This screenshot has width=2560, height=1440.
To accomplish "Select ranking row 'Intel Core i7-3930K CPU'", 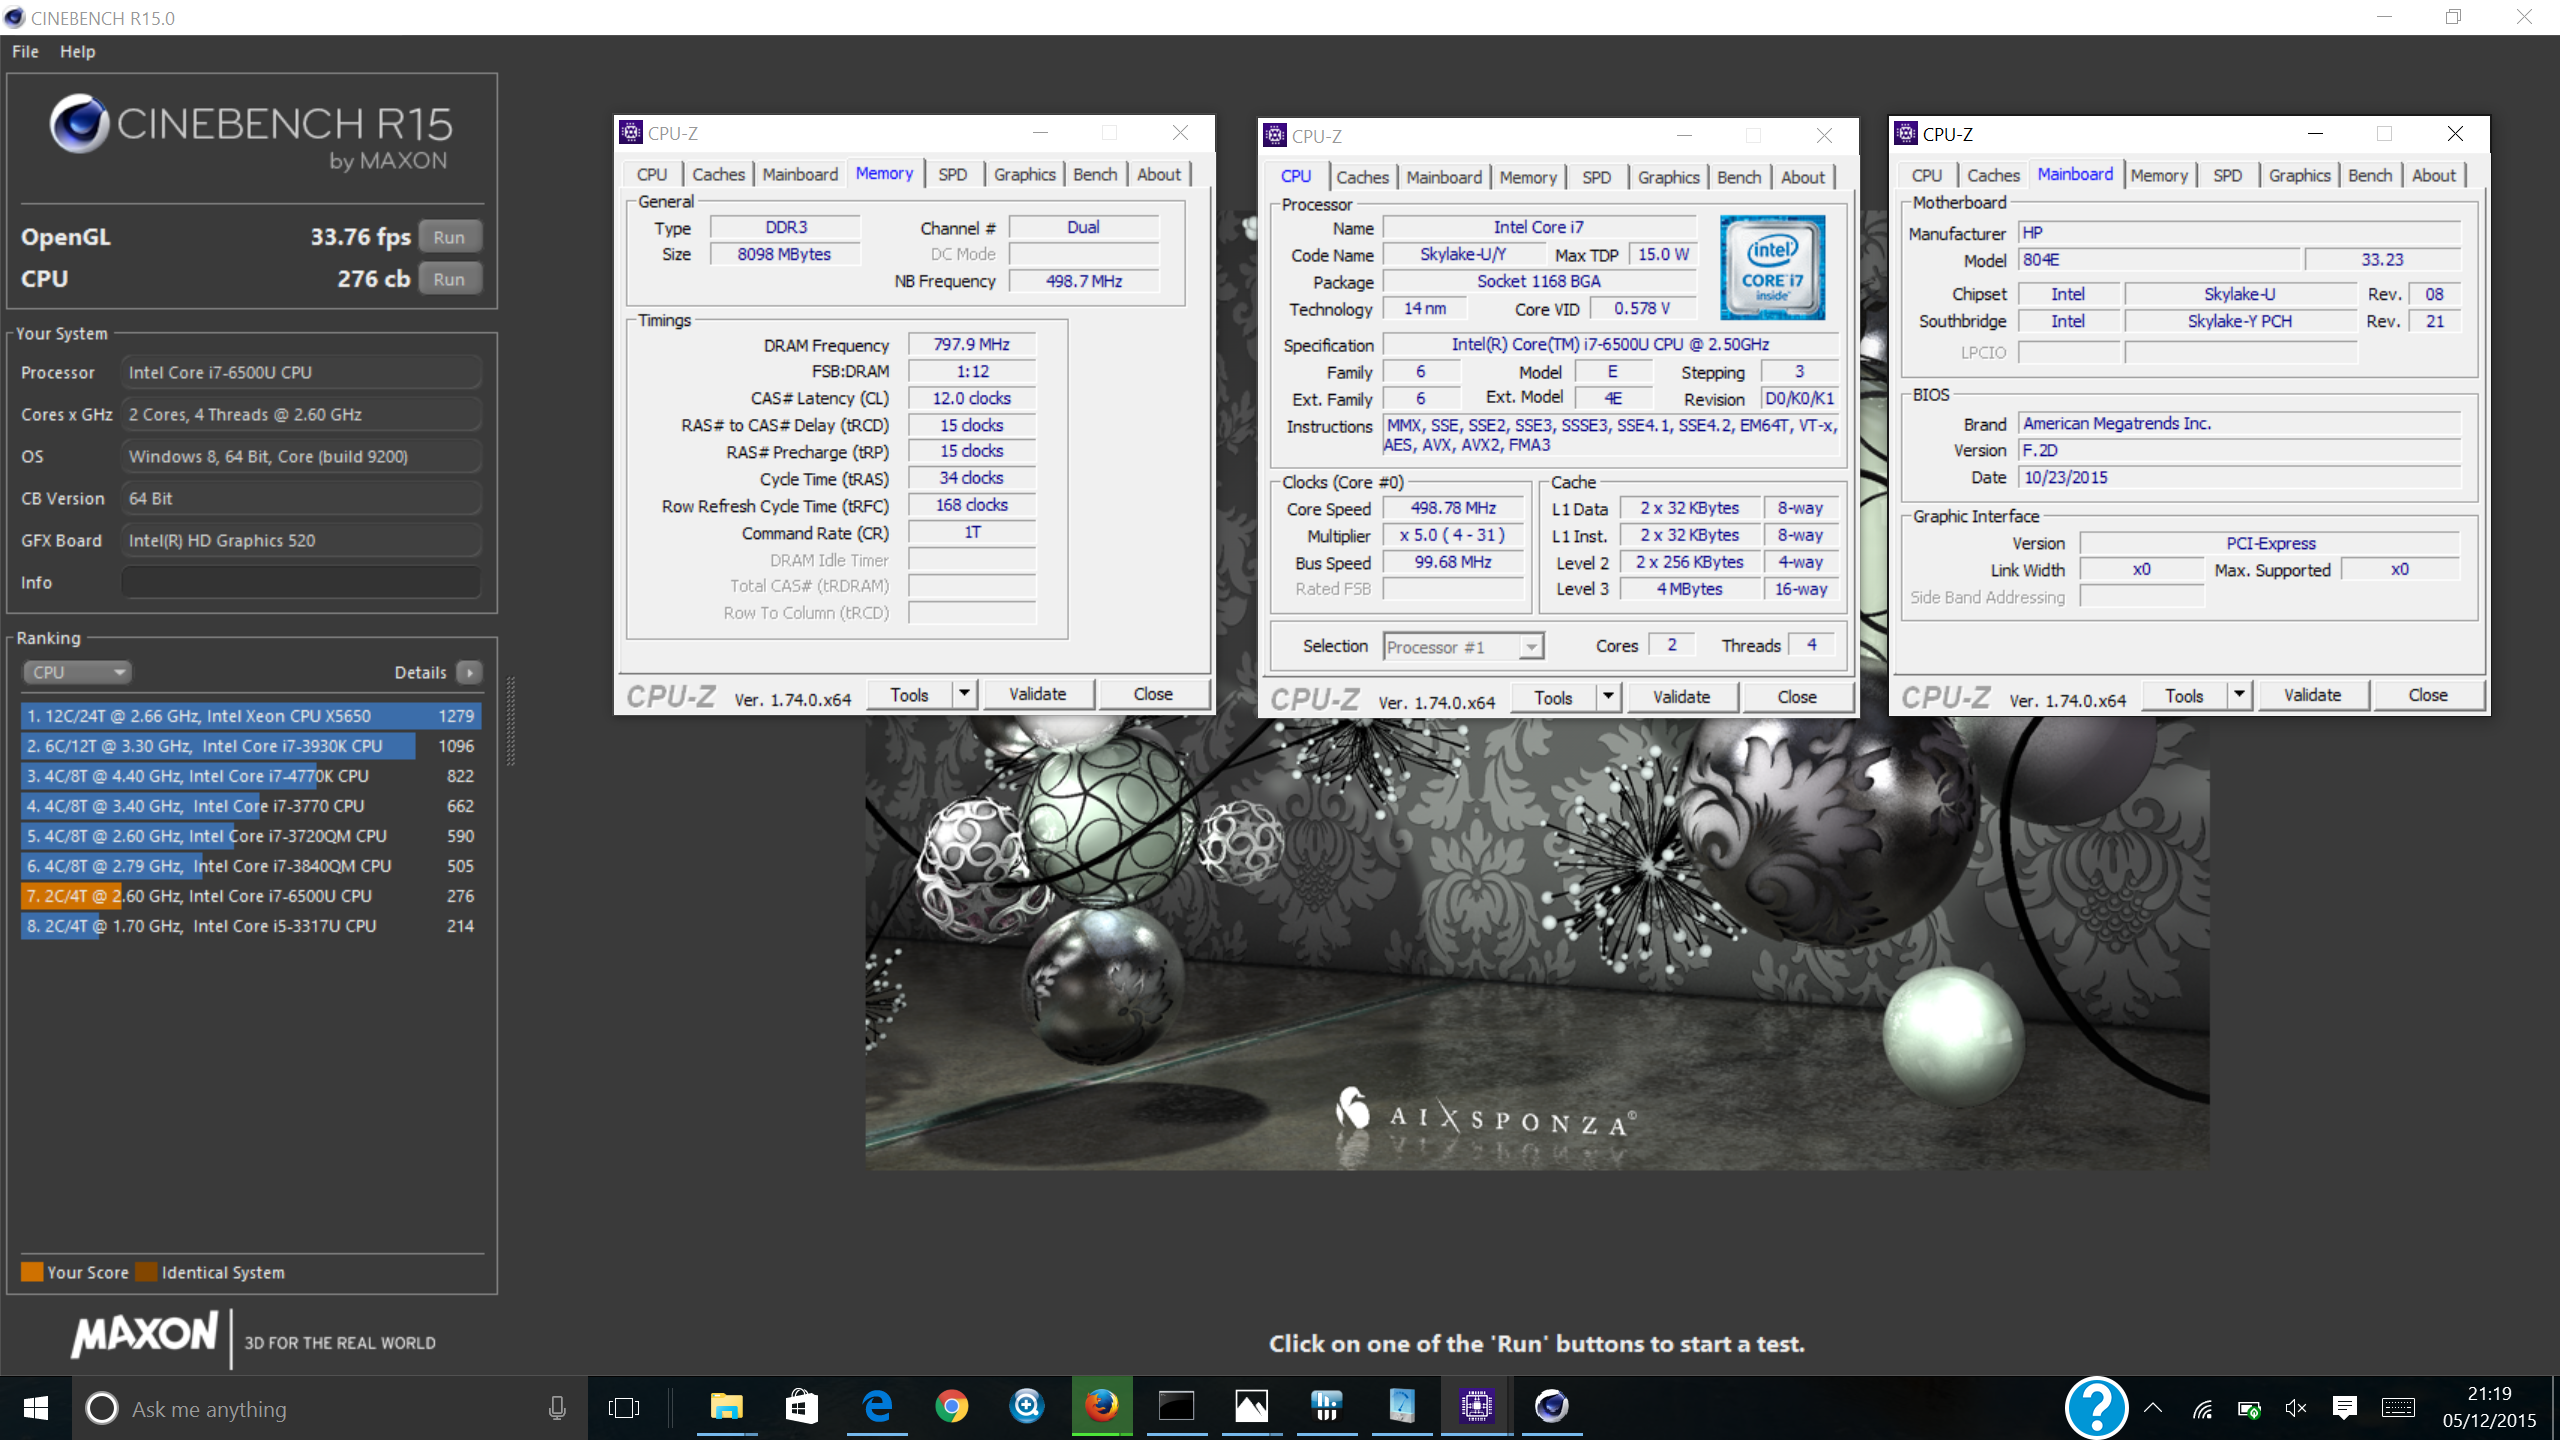I will click(x=250, y=746).
